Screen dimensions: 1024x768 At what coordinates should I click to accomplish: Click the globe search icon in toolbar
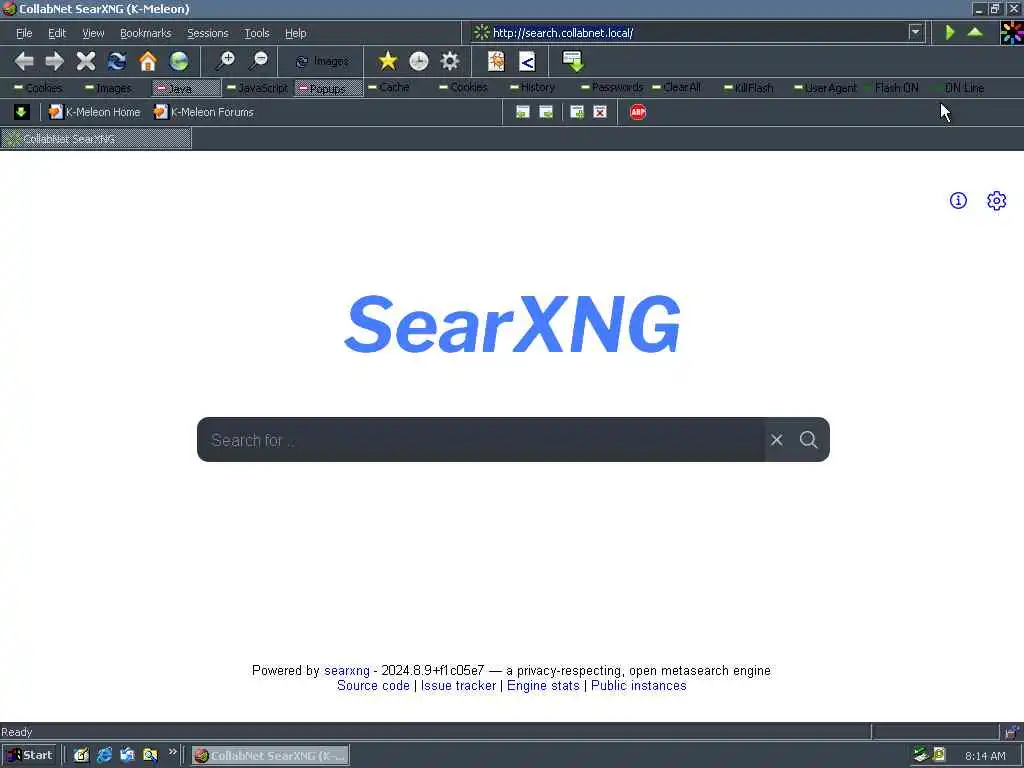pyautogui.click(x=178, y=61)
